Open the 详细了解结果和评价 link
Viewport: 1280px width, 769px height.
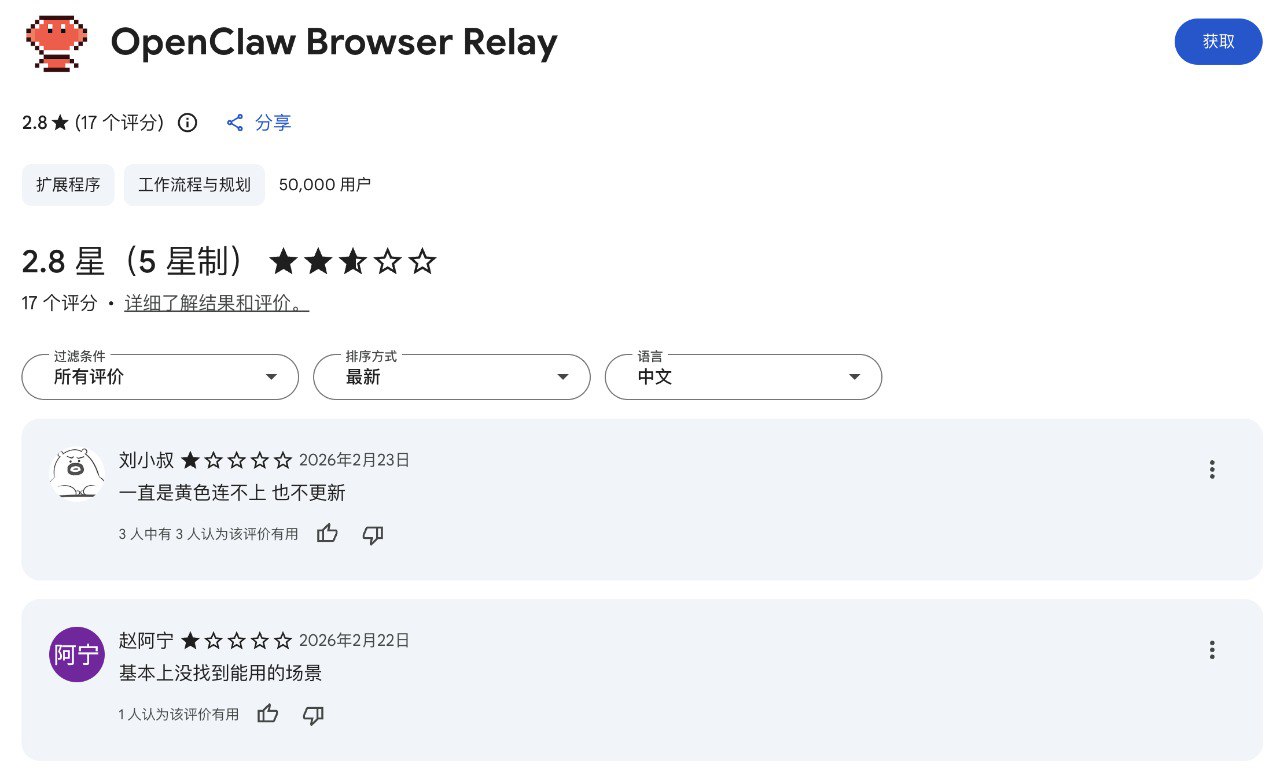[x=216, y=303]
